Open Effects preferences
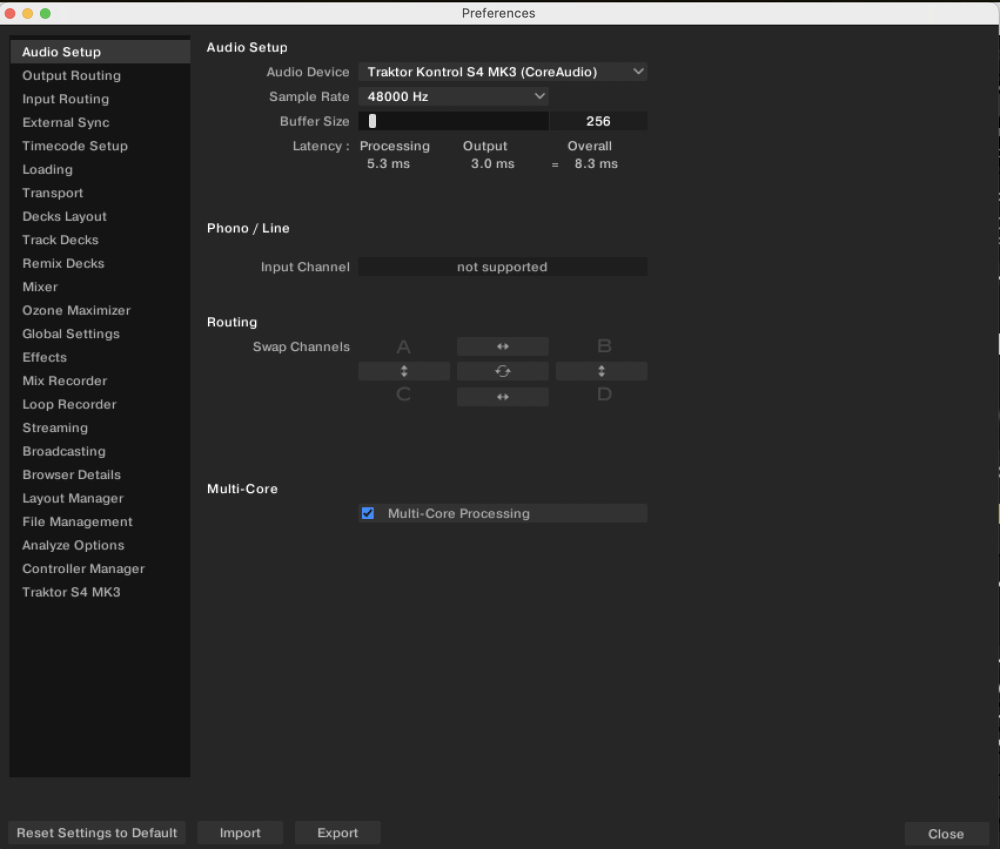The width and height of the screenshot is (1000, 849). (x=100, y=357)
